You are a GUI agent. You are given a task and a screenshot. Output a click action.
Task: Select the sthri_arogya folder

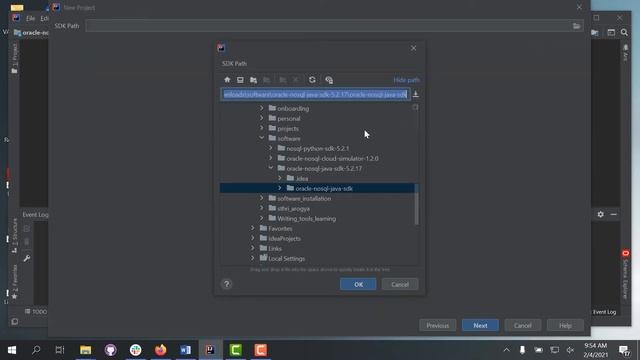293,208
